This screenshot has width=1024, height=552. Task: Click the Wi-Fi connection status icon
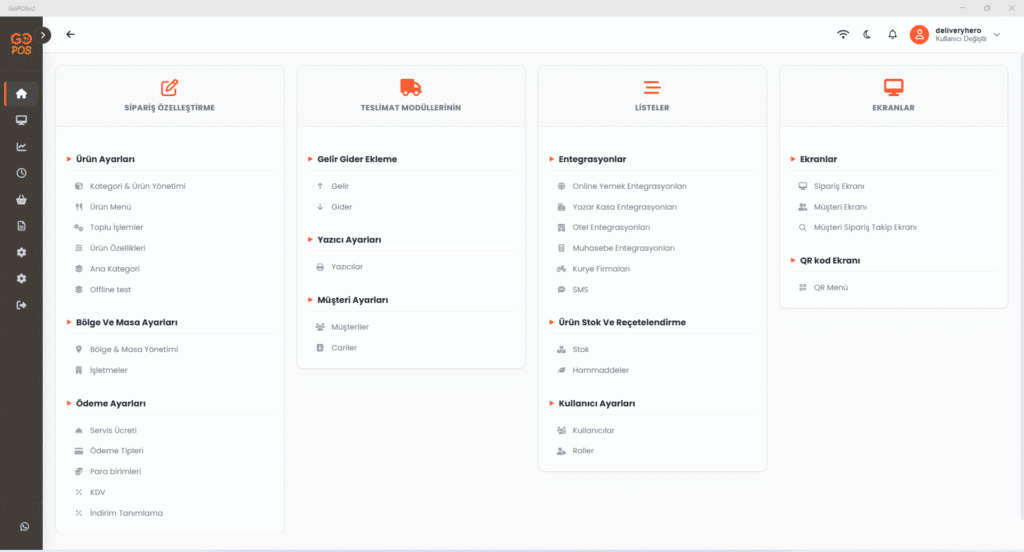(843, 34)
